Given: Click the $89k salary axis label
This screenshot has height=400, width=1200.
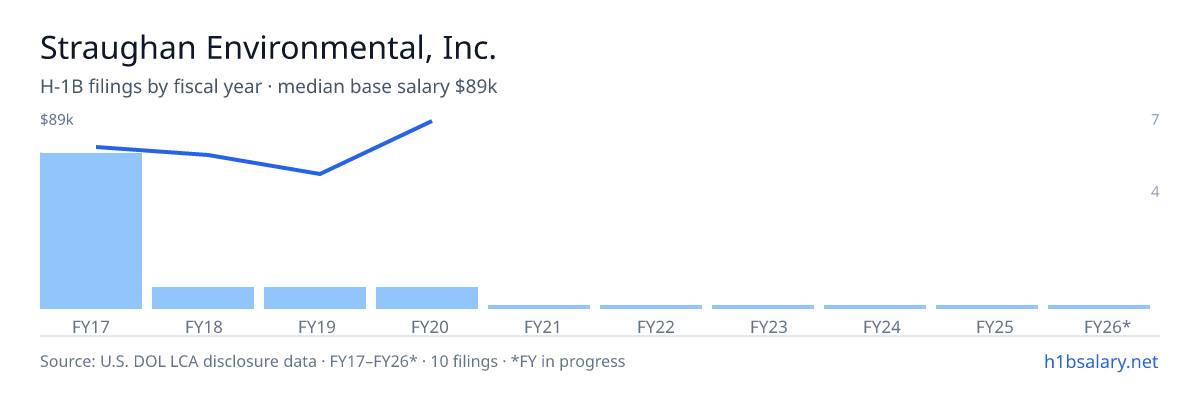Looking at the screenshot, I should point(57,120).
